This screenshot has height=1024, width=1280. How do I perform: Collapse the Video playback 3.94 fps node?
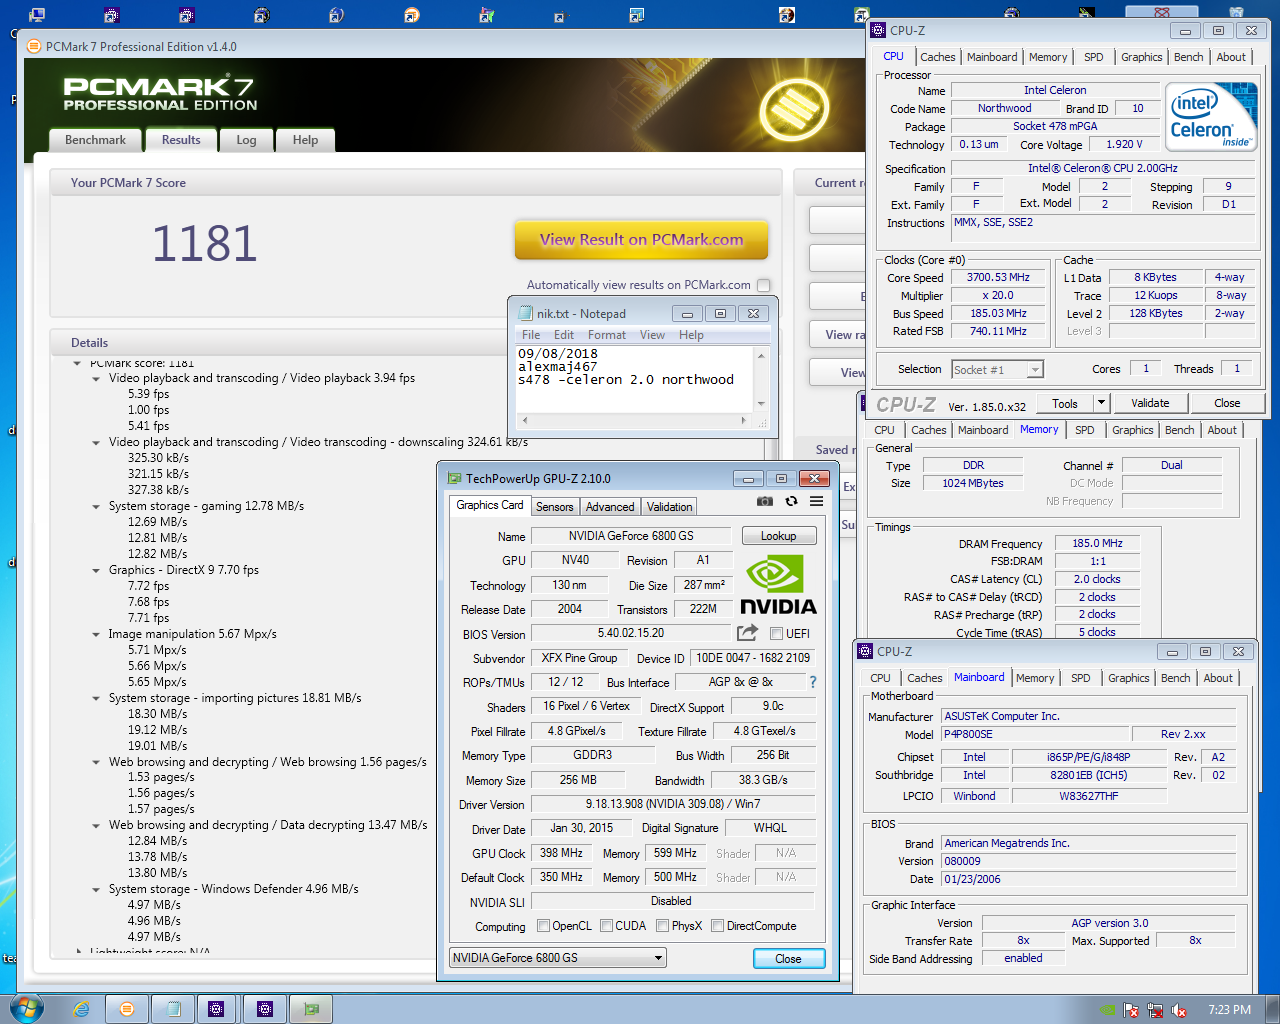[96, 379]
